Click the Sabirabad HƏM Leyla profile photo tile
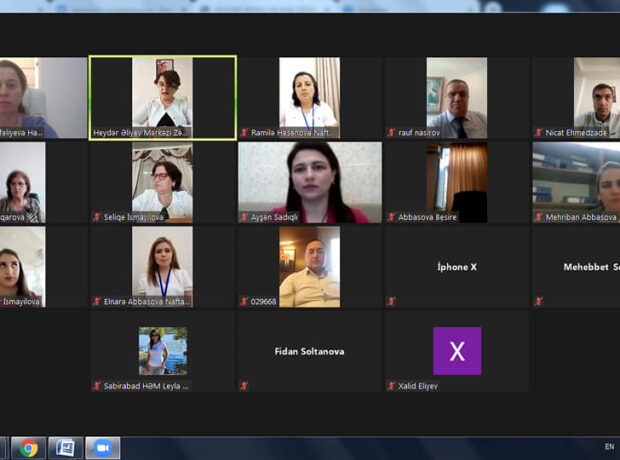The height and width of the screenshot is (460, 620). tap(163, 351)
